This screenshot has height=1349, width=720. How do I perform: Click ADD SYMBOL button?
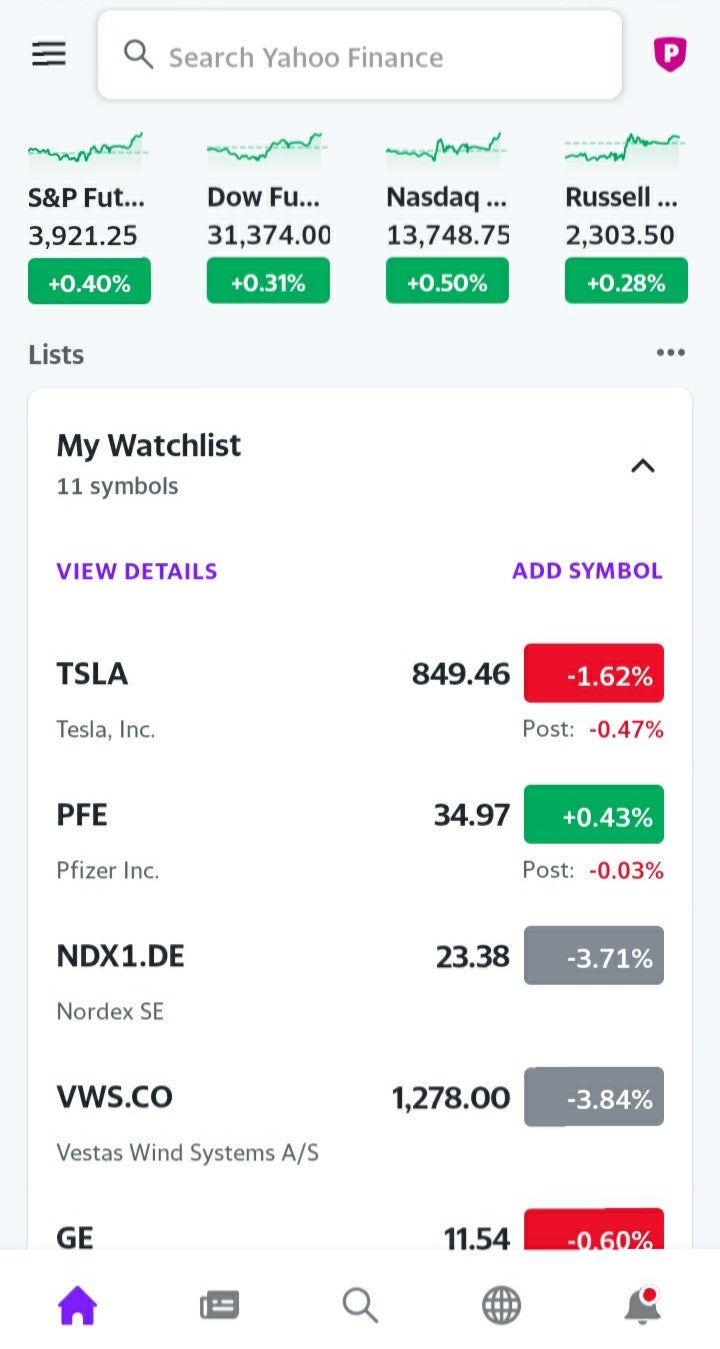[587, 571]
